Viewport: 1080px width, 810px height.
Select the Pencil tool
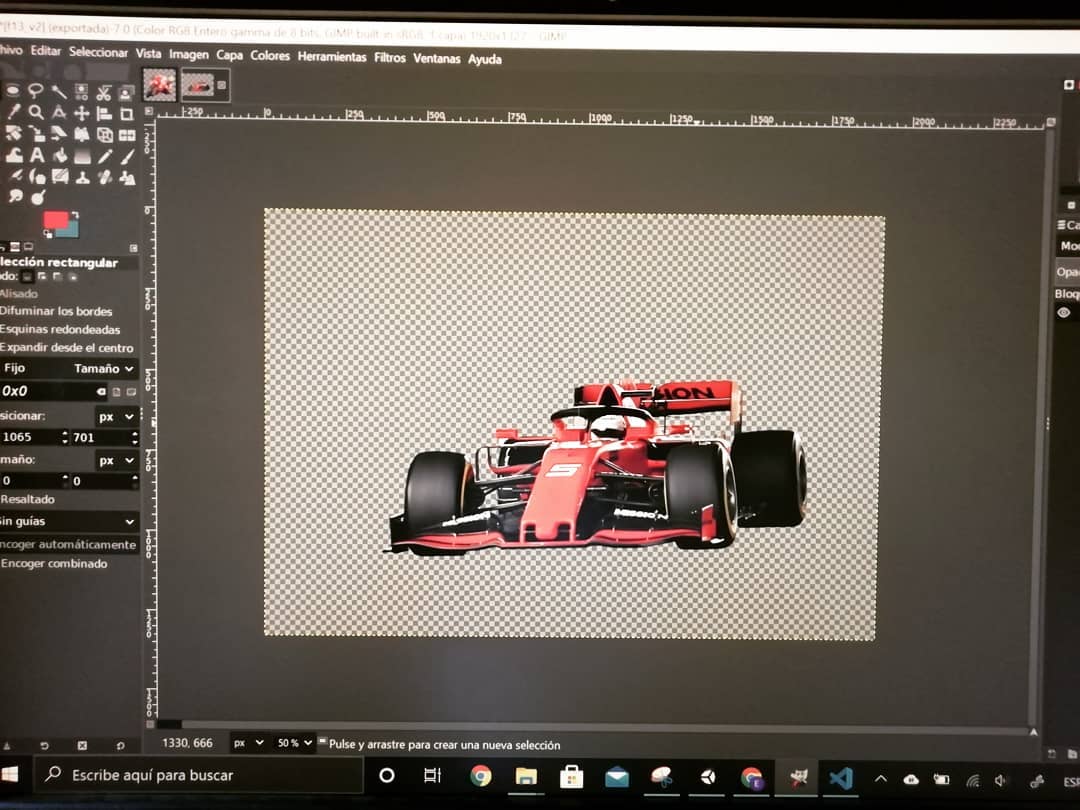click(x=105, y=157)
